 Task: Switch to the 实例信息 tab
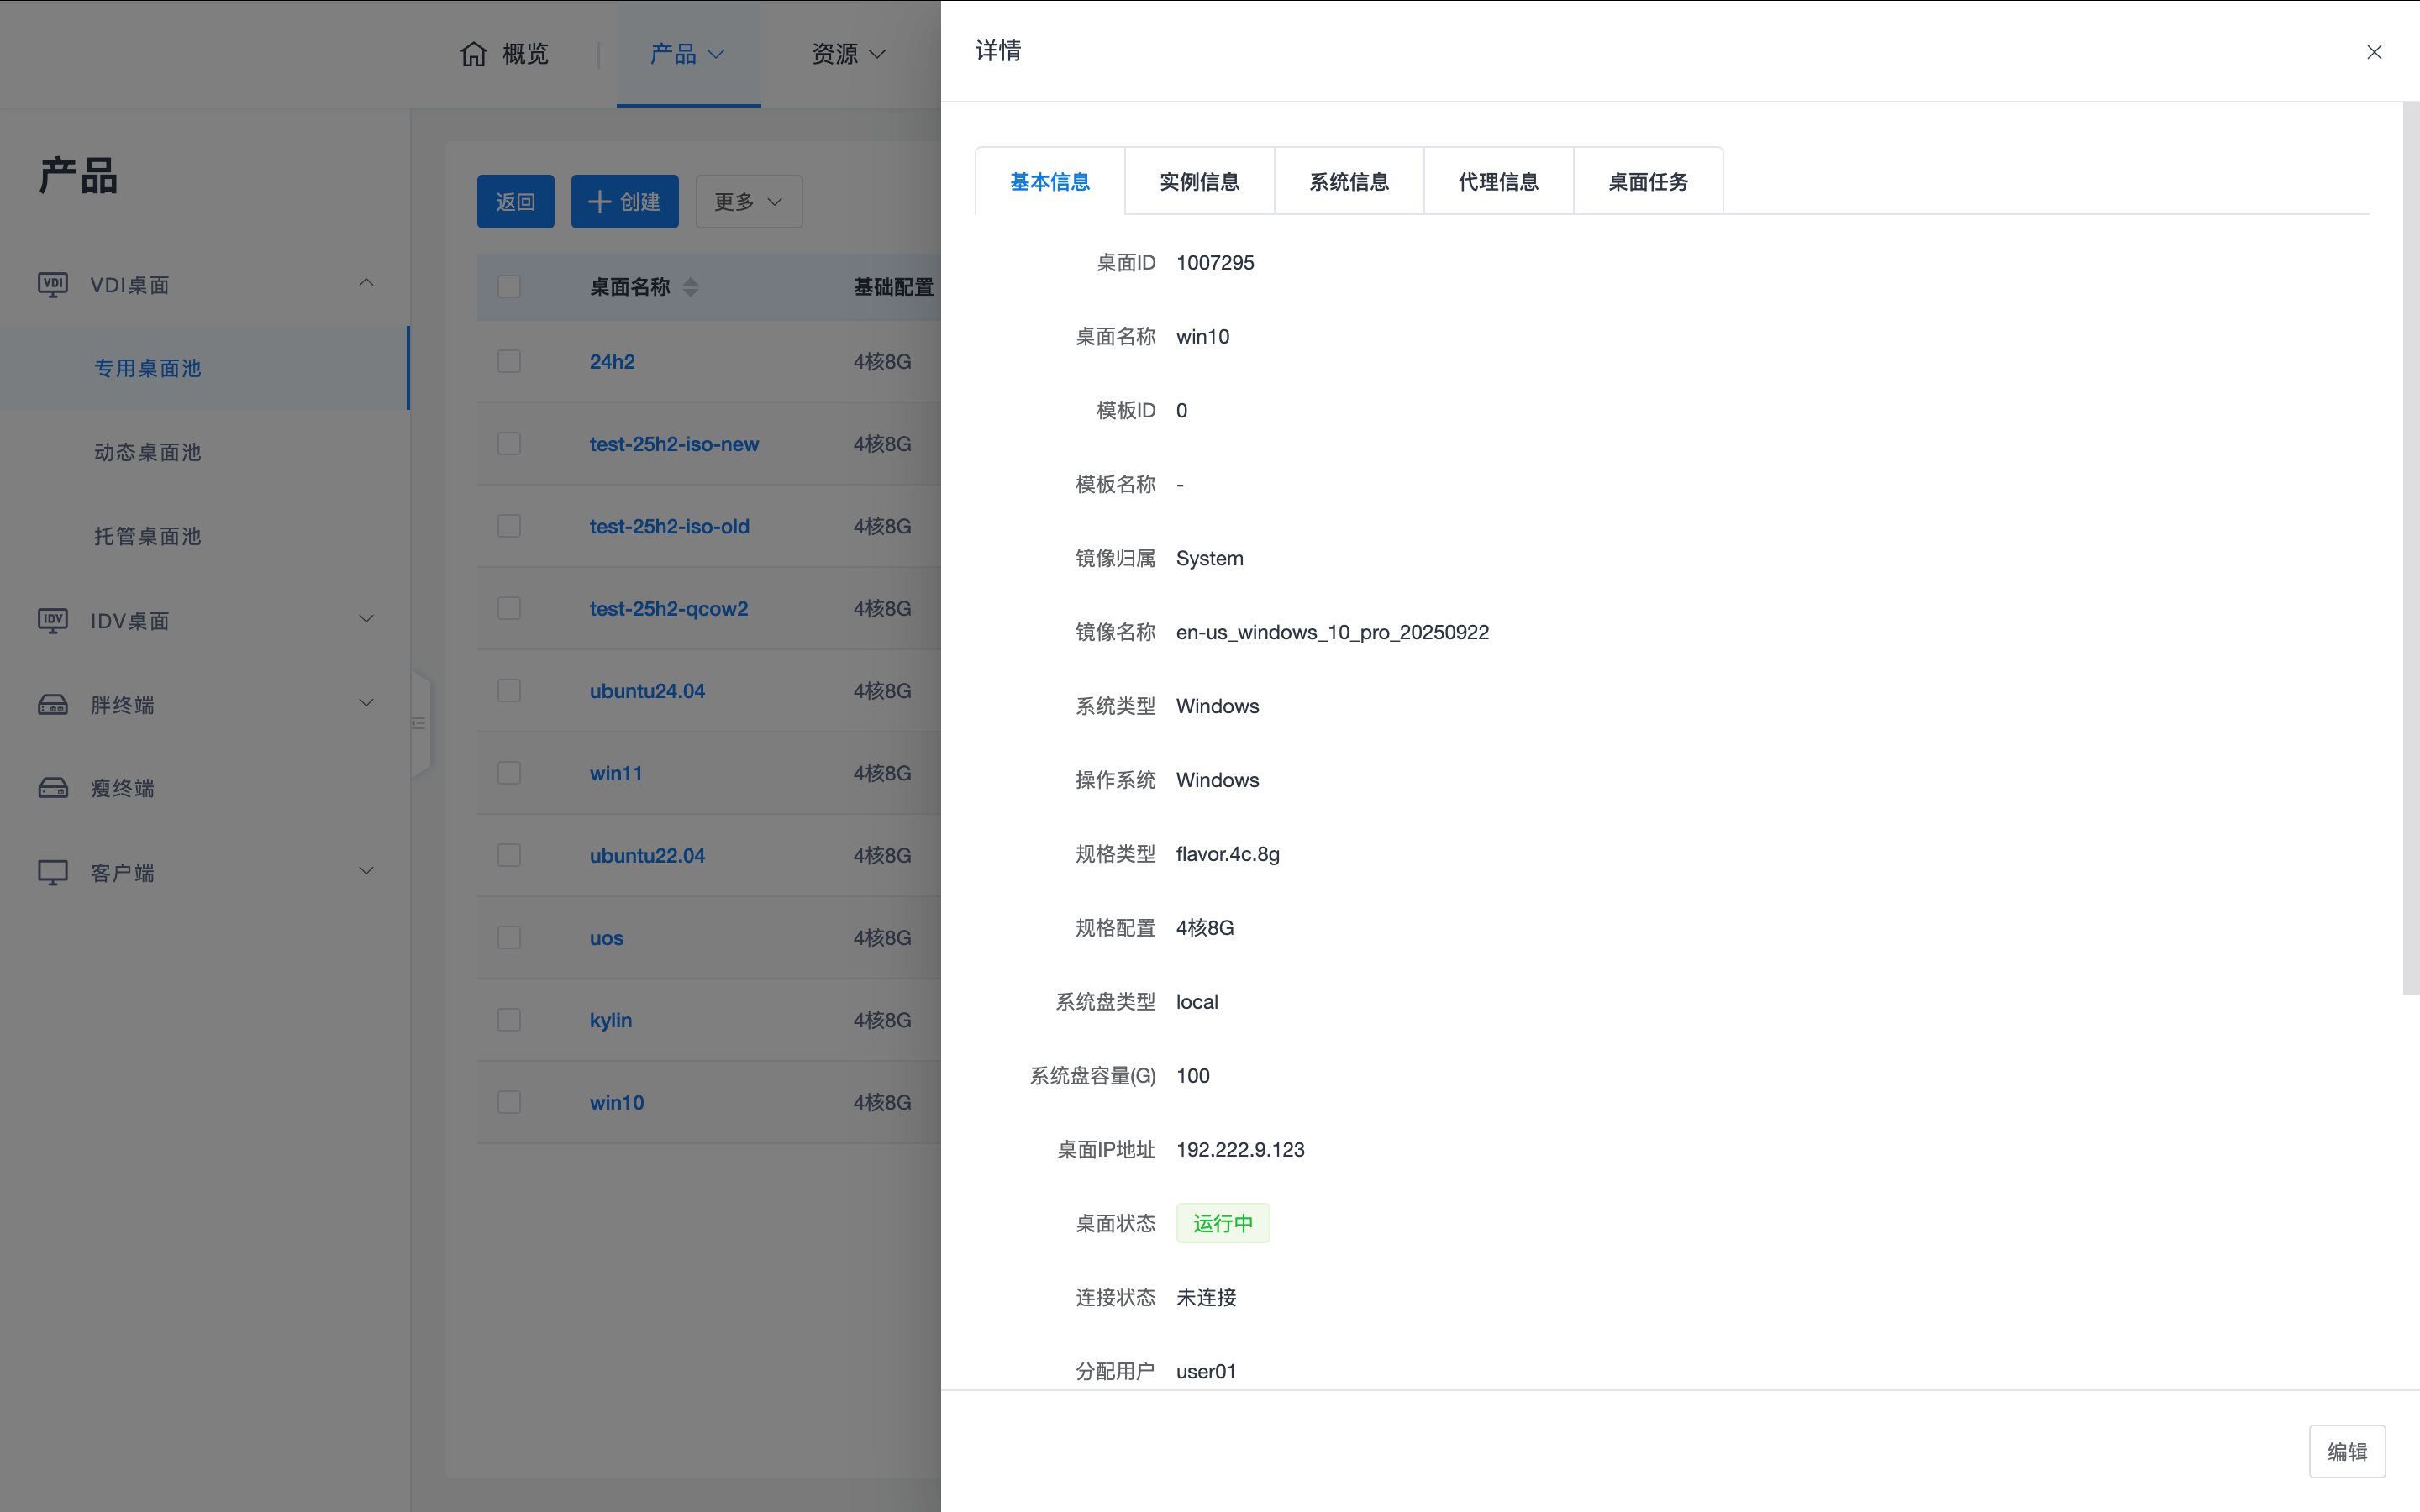[x=1199, y=182]
